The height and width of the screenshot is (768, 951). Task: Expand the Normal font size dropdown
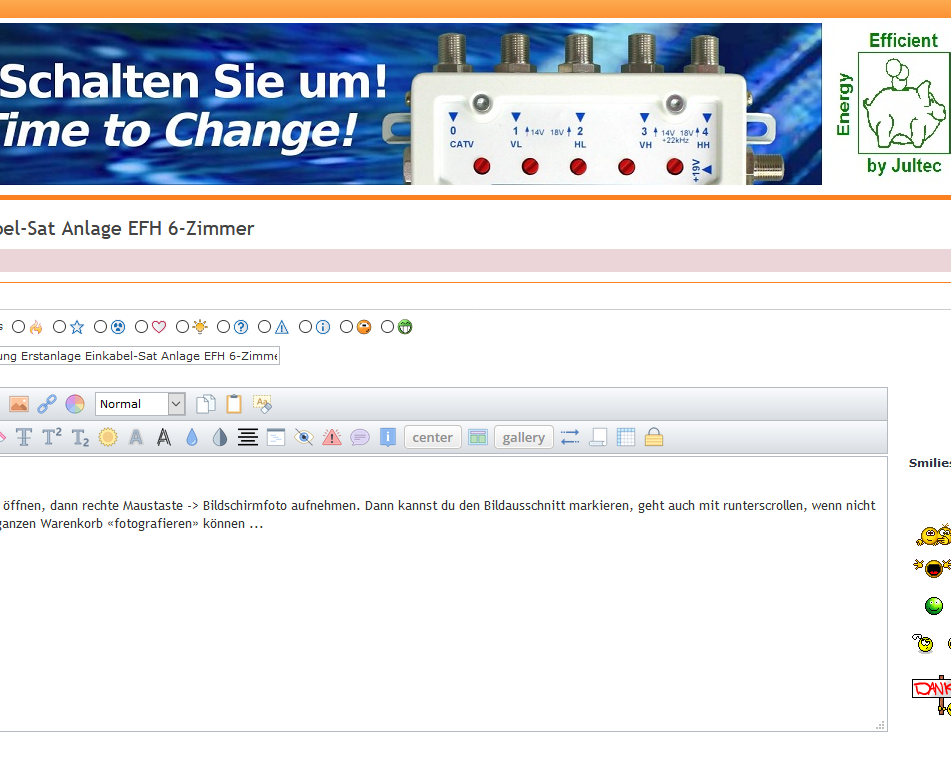click(x=176, y=404)
